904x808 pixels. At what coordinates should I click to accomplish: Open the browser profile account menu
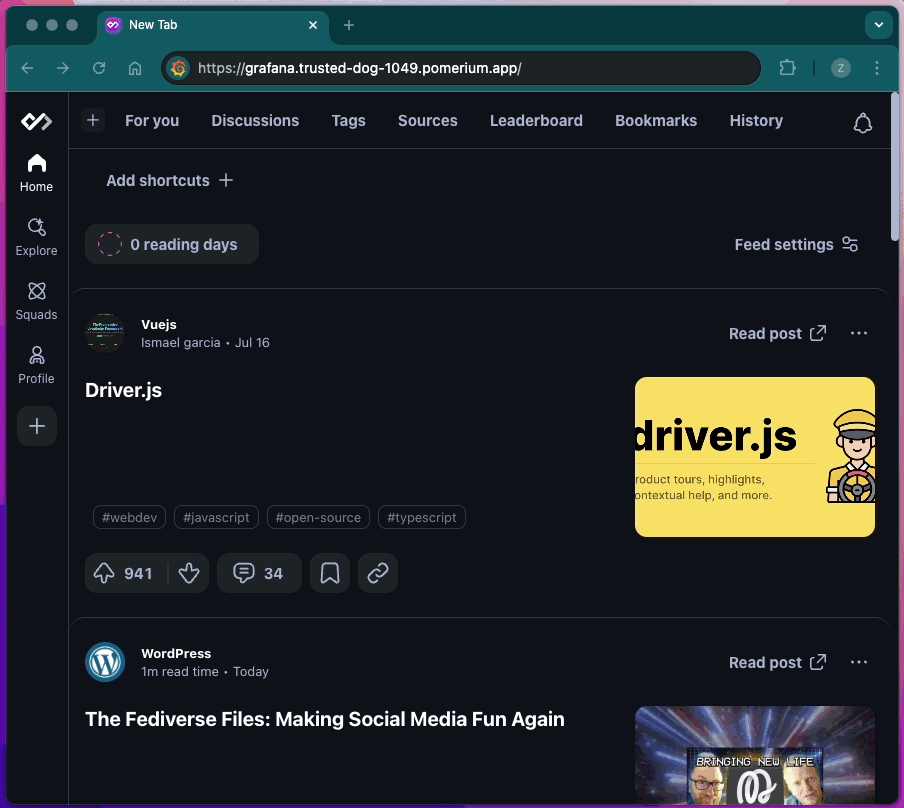coord(840,68)
